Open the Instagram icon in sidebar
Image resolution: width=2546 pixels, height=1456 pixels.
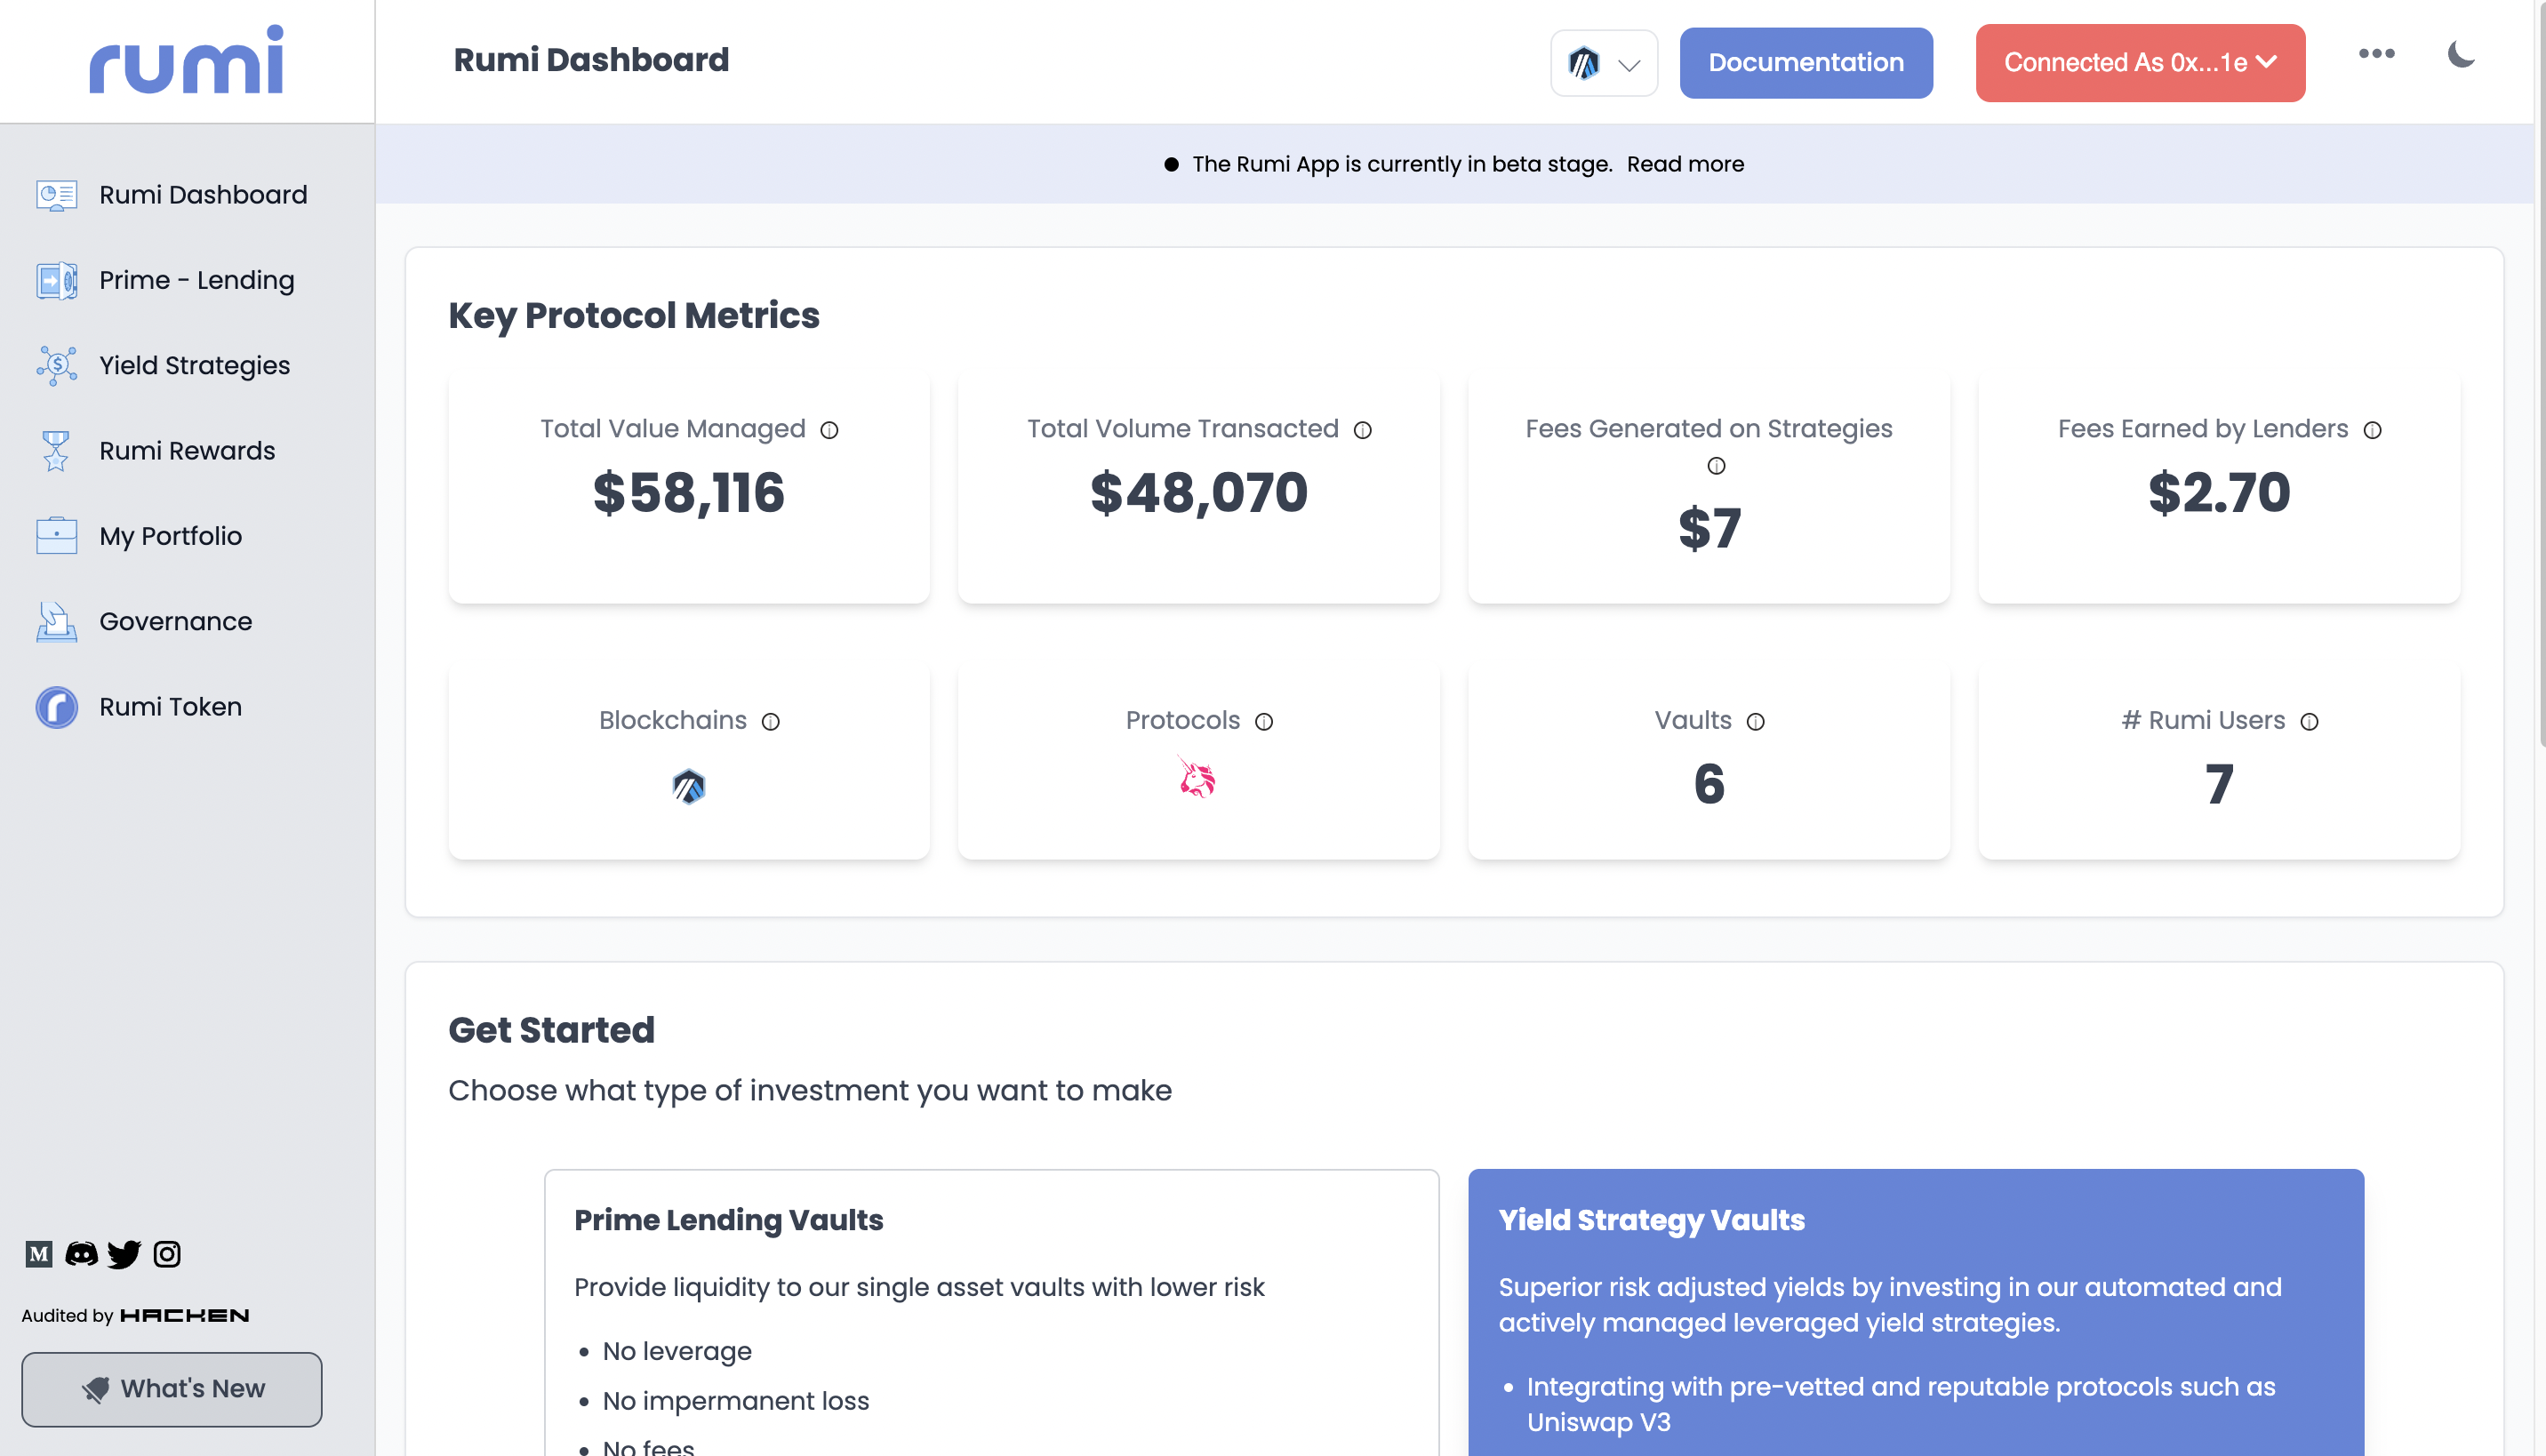[167, 1254]
